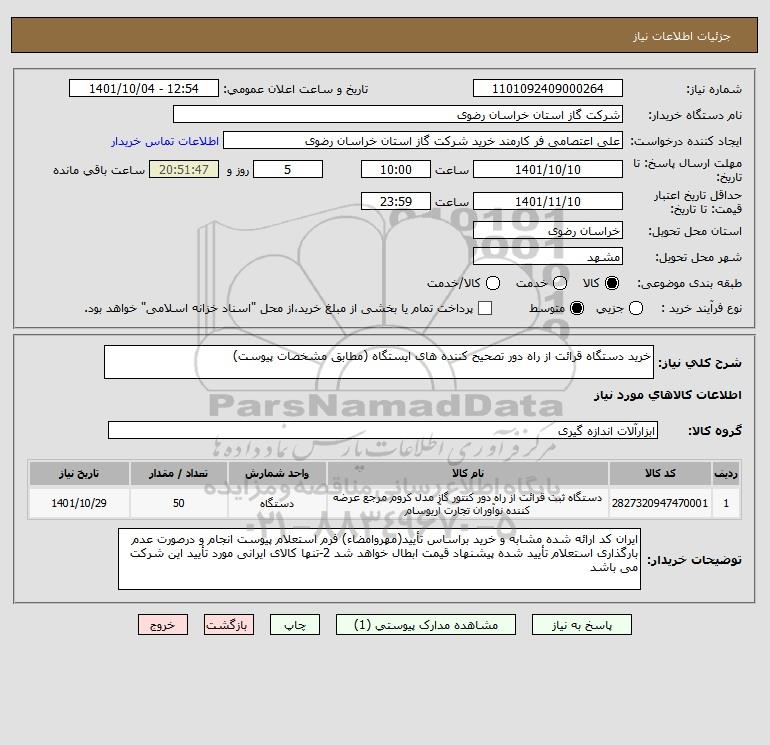Click the نام کالا column header
Screen dimensions: 770x745
click(x=468, y=473)
